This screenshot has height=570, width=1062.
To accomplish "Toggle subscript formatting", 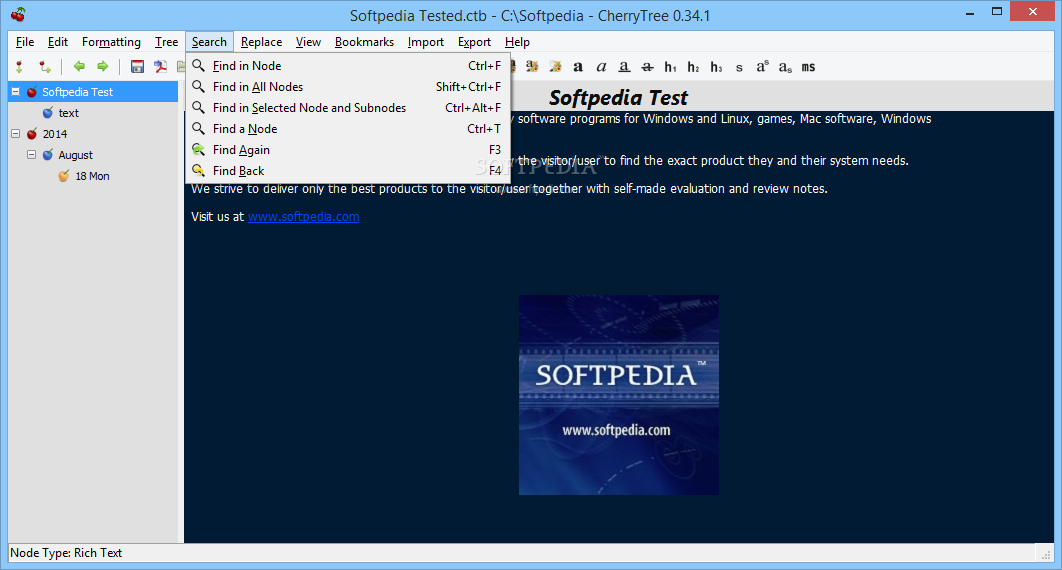I will point(785,66).
